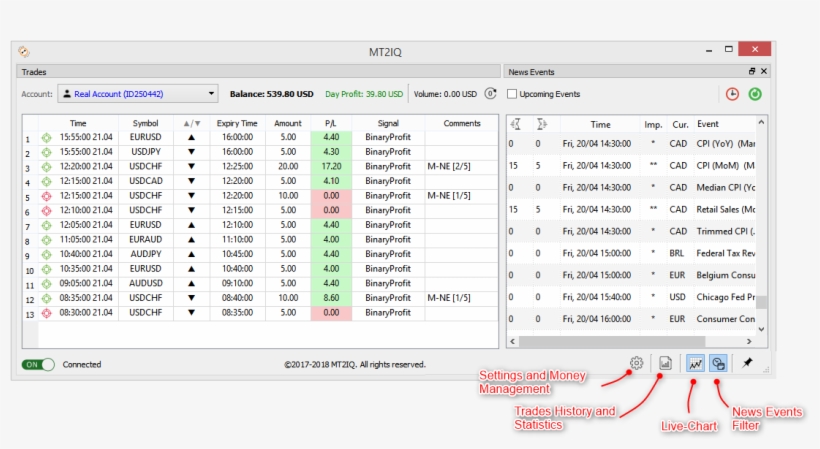Click the MT2IQ app icon in title bar
The height and width of the screenshot is (449, 820).
(24, 51)
